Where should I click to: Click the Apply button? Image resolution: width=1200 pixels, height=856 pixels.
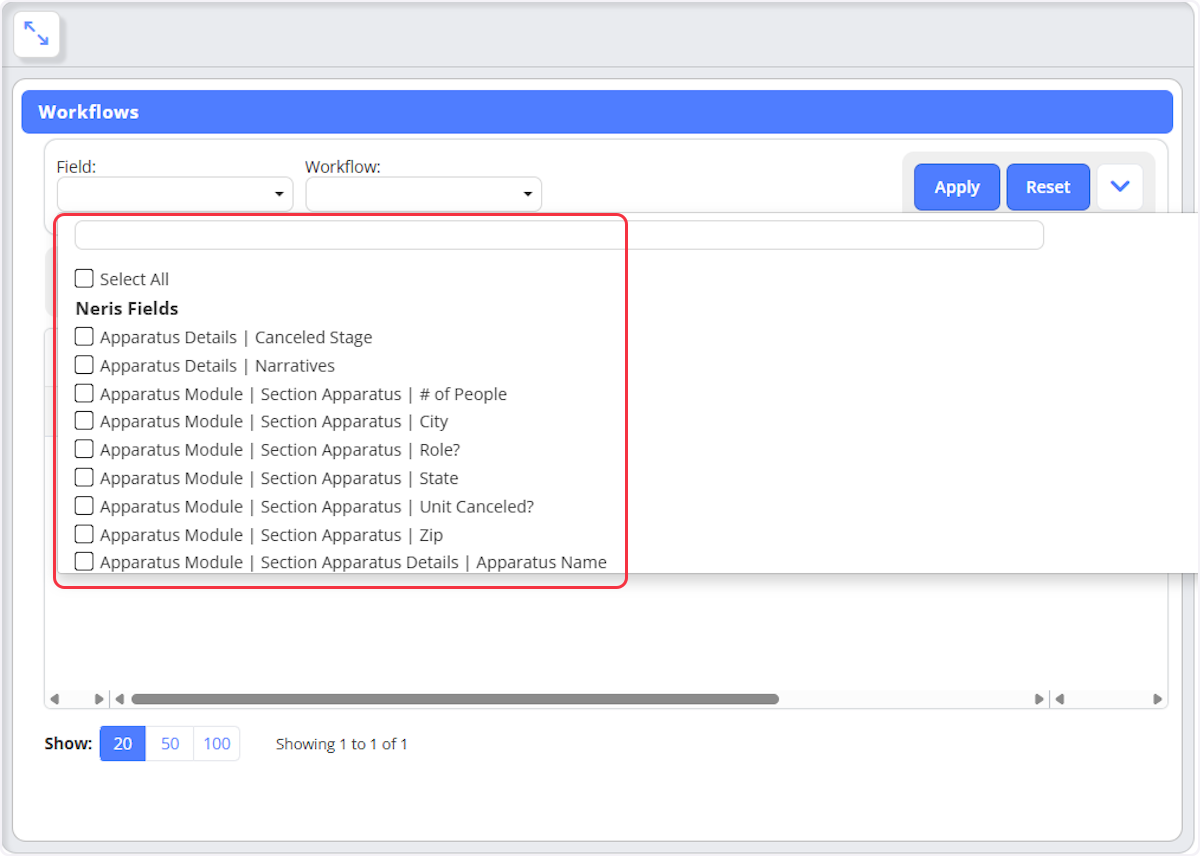(x=957, y=187)
